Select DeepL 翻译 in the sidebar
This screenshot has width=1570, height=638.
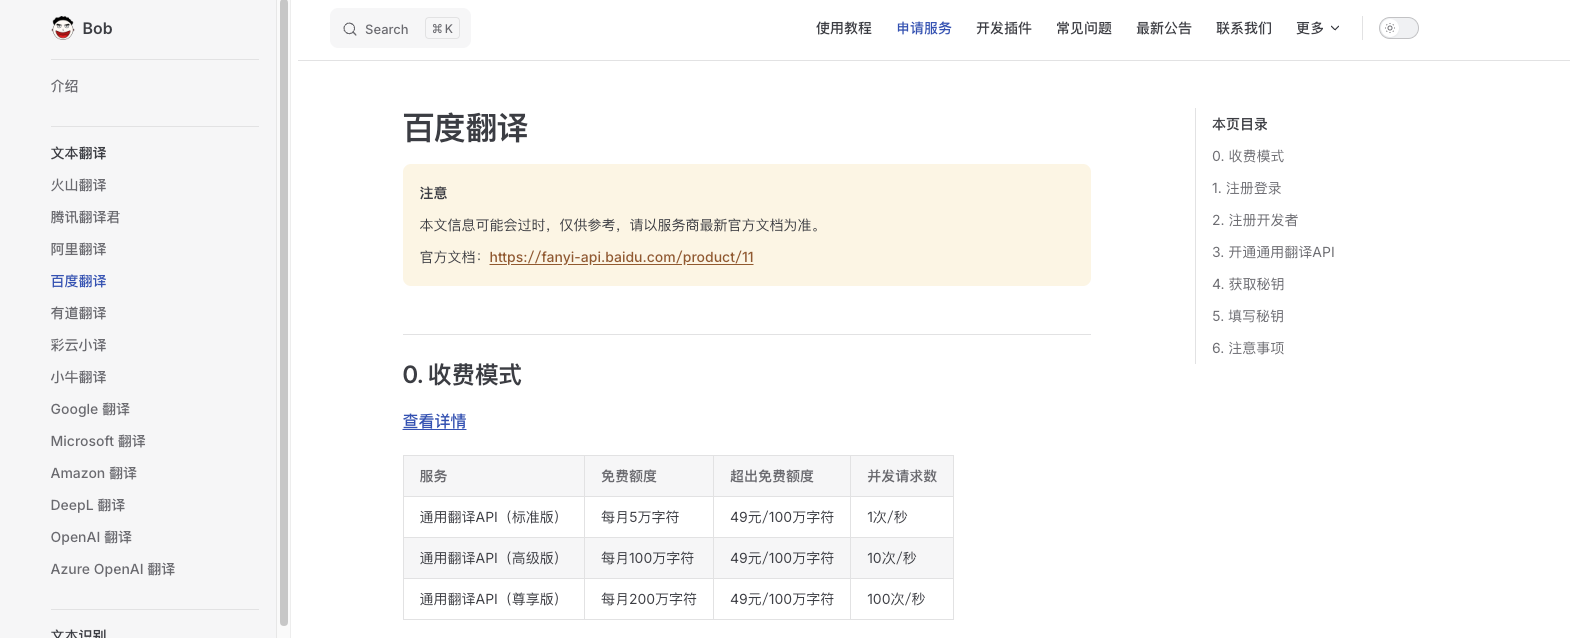tap(88, 505)
